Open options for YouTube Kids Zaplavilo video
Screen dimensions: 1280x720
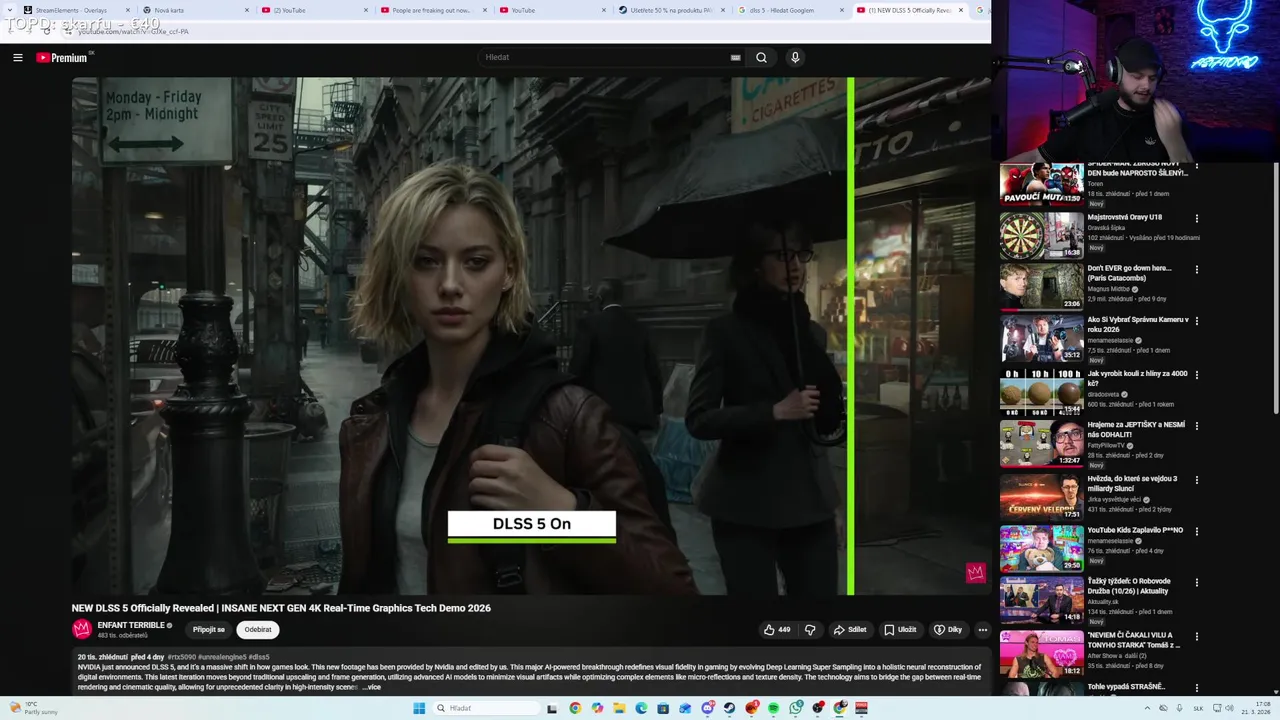click(1197, 531)
